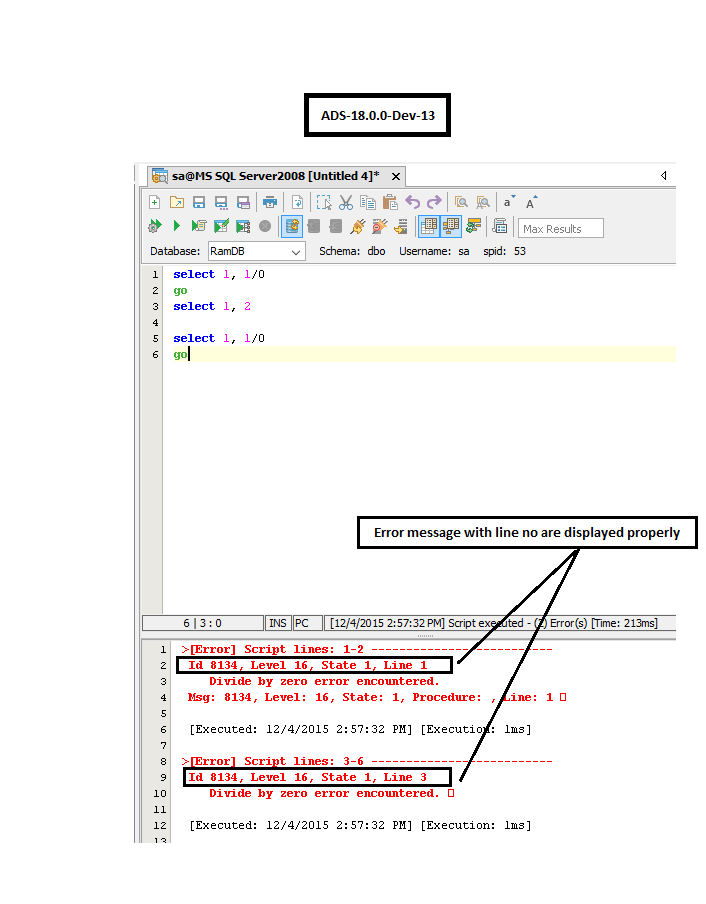Click the reconnect arrow icon
This screenshot has height=904, width=706.
(401, 227)
